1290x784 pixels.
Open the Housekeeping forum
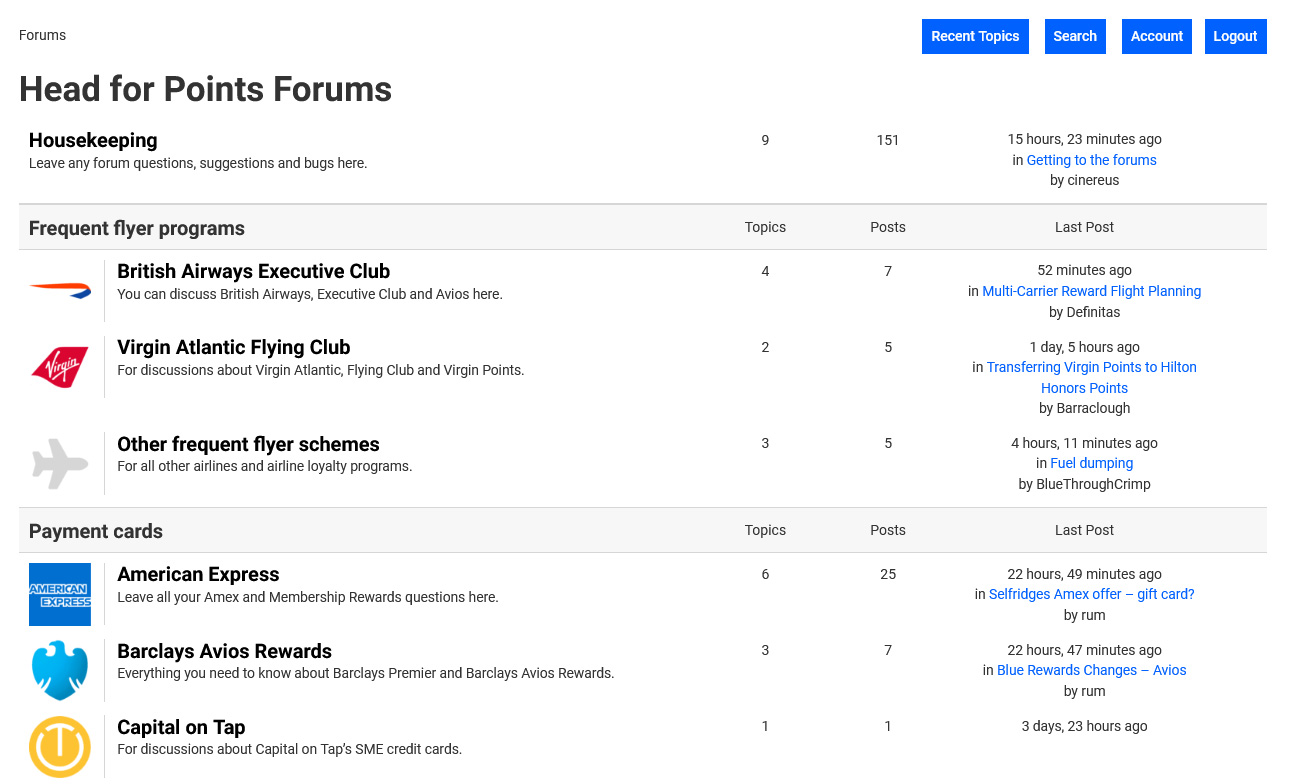tap(93, 140)
